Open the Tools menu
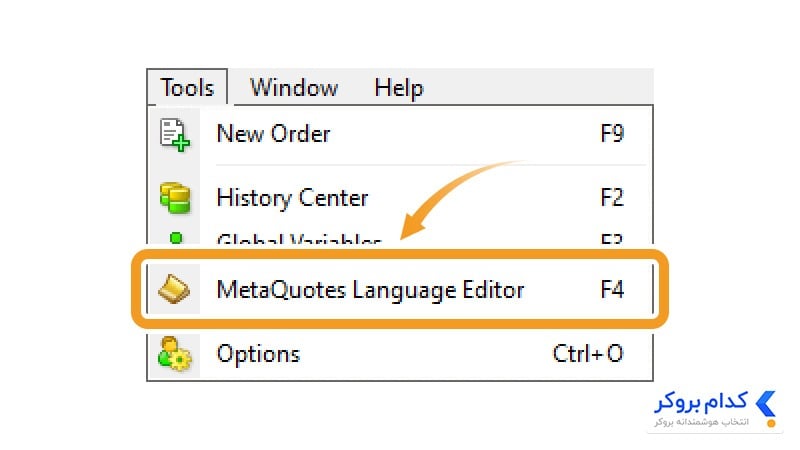The height and width of the screenshot is (450, 800). (x=187, y=87)
